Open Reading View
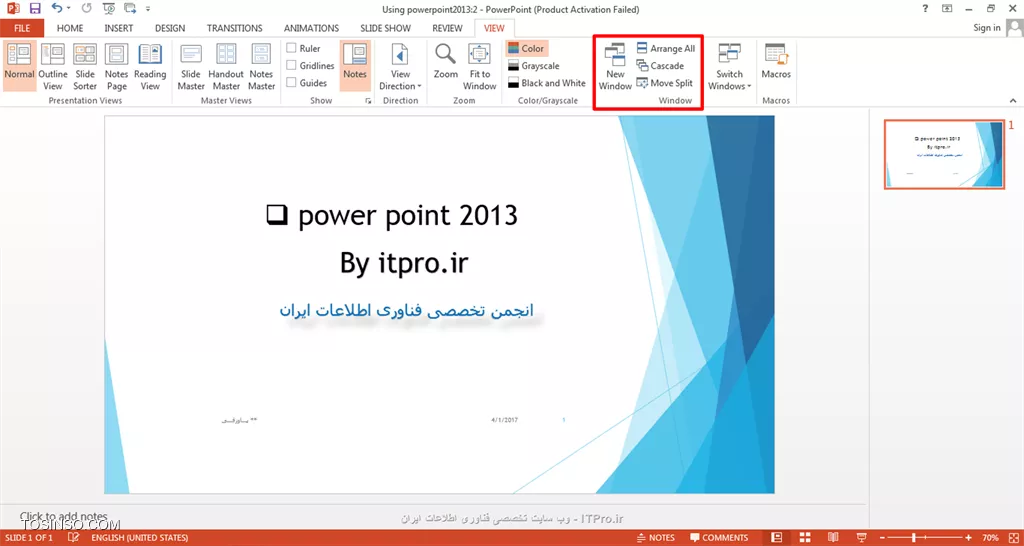The image size is (1024, 546). click(x=150, y=66)
